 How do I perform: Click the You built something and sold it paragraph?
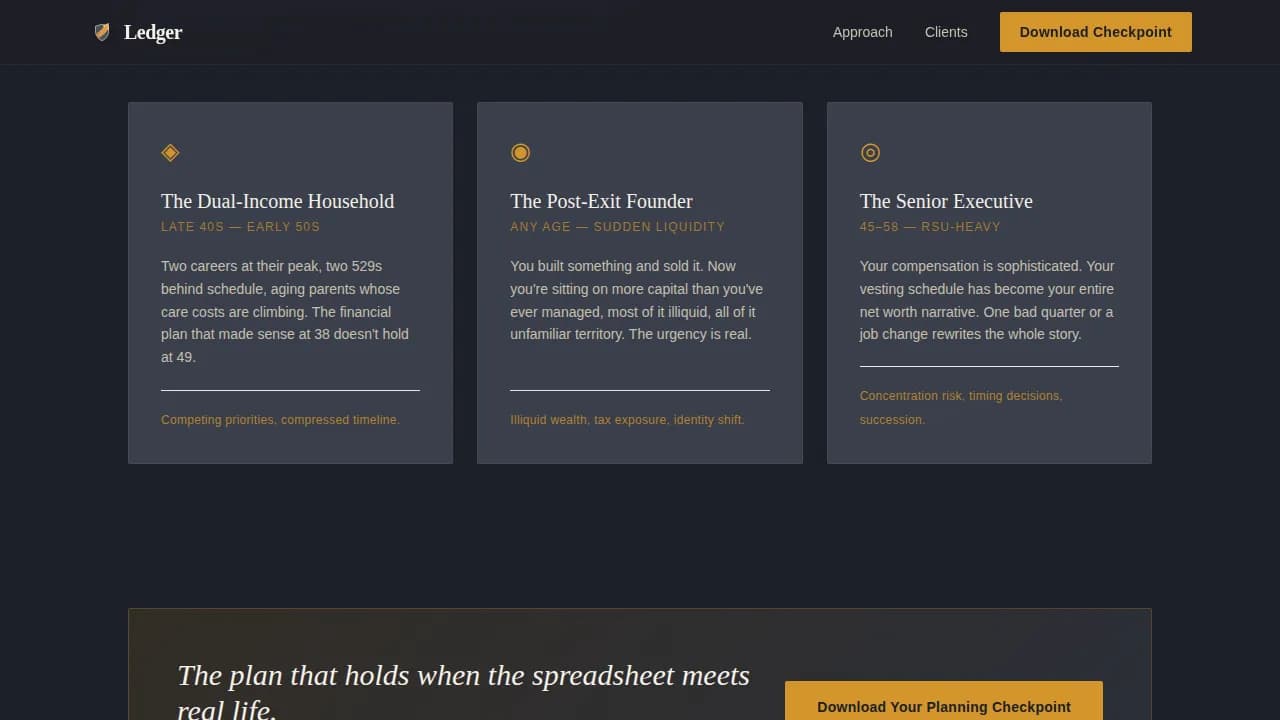tap(637, 300)
